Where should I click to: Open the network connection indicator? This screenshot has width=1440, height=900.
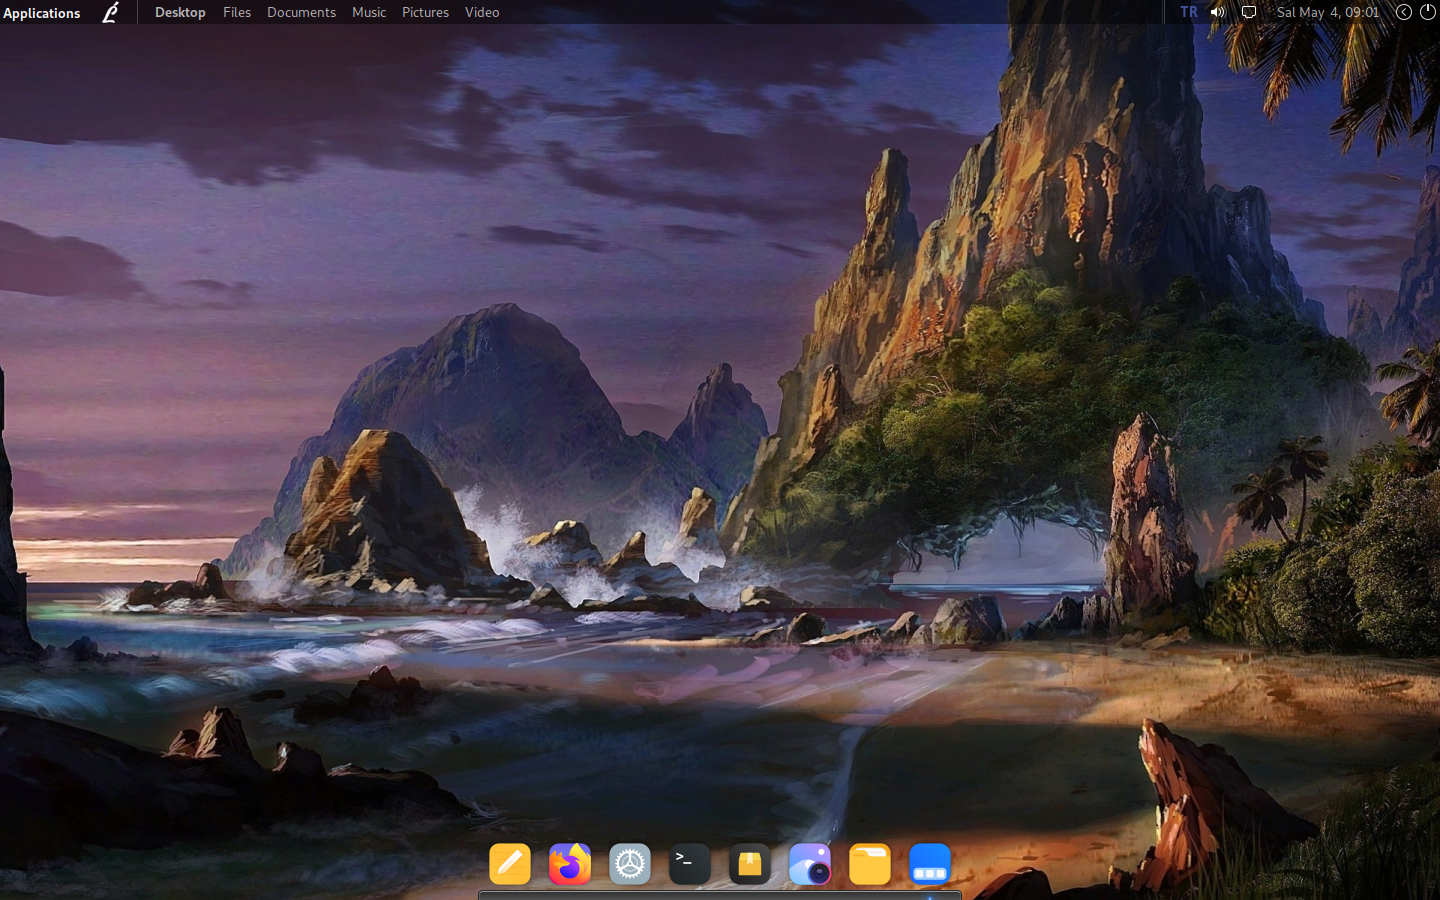1249,12
